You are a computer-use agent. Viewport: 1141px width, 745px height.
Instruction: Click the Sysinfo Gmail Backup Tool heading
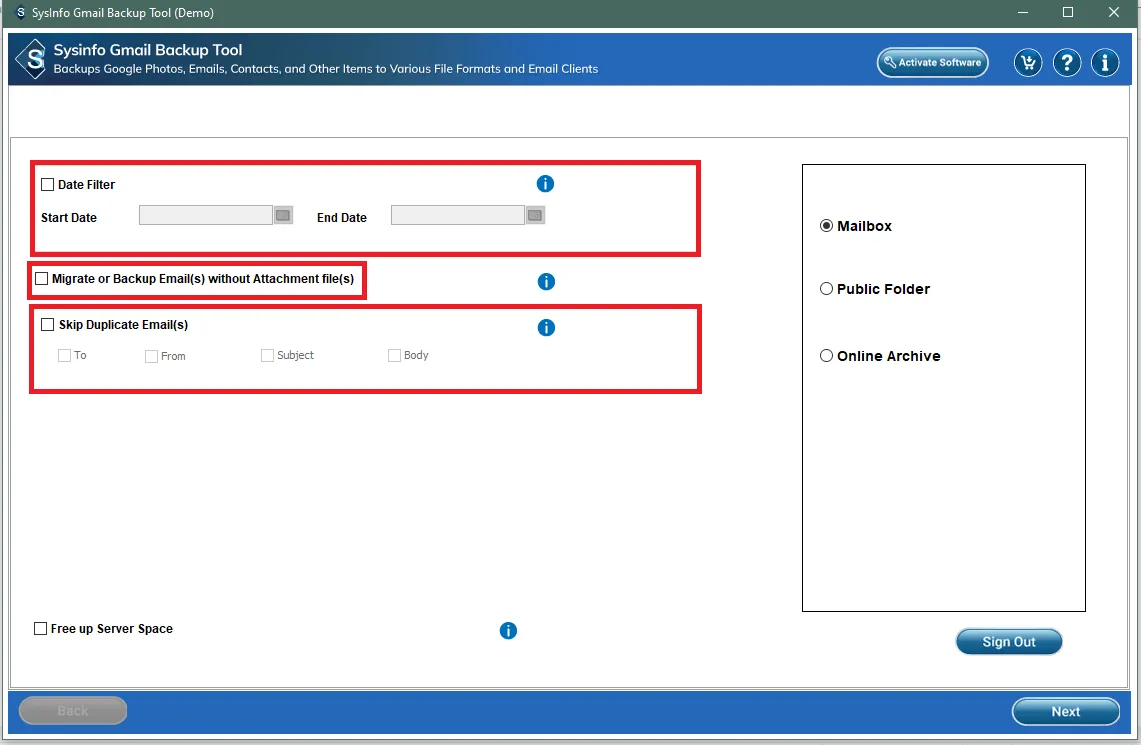(148, 50)
